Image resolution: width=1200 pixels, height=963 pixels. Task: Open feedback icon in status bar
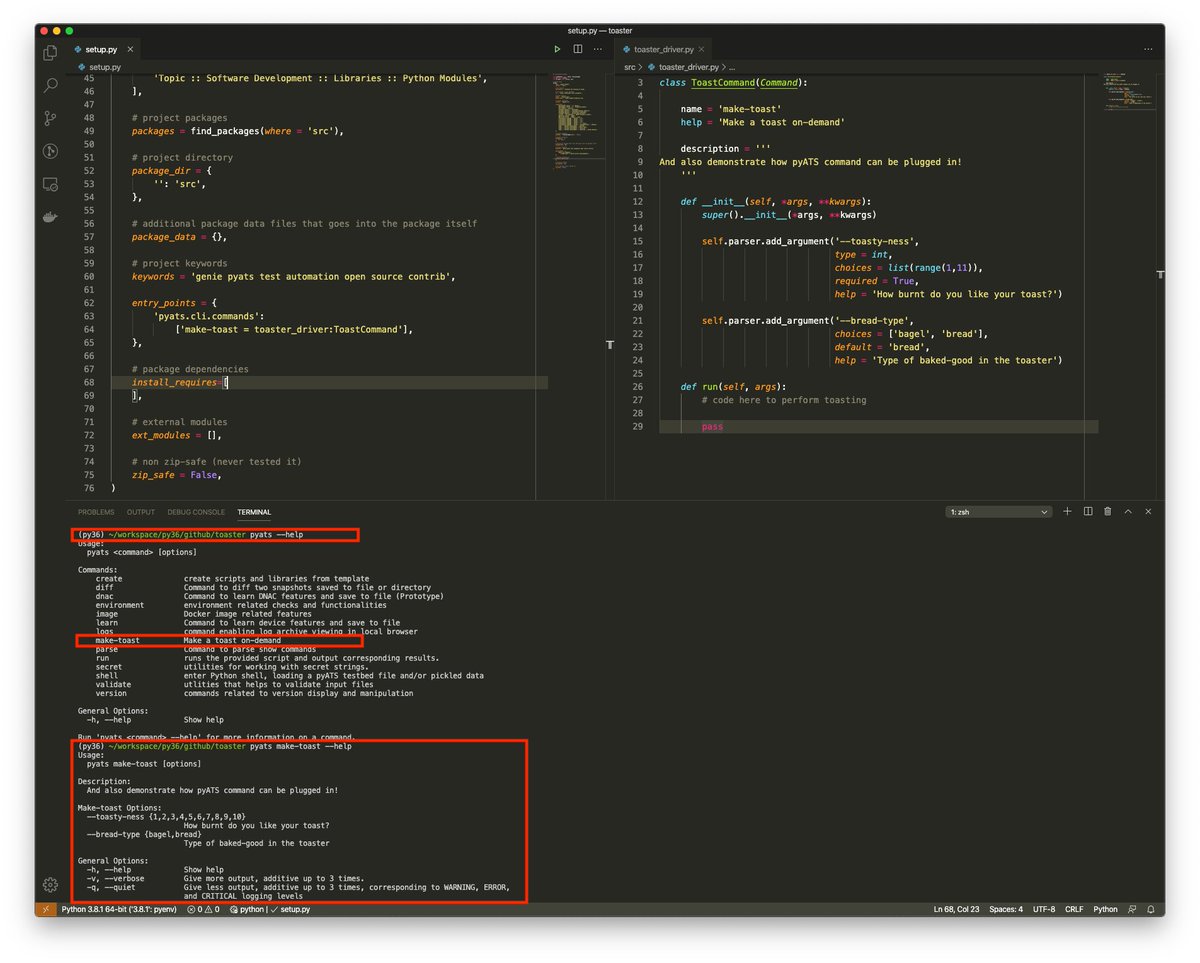point(1133,909)
